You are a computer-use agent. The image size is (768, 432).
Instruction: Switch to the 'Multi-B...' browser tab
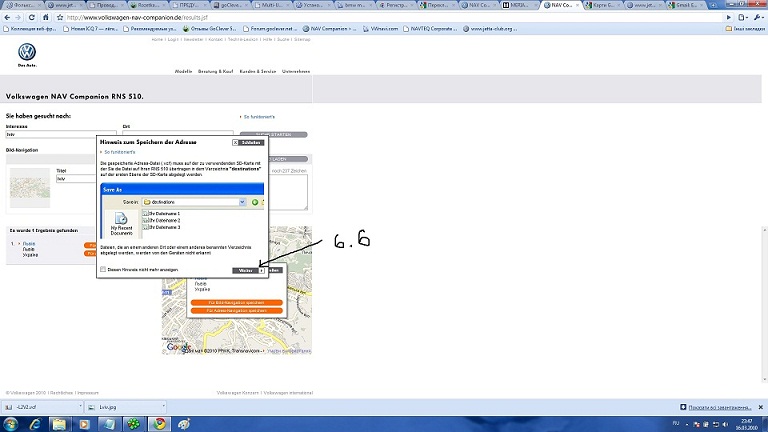point(272,5)
